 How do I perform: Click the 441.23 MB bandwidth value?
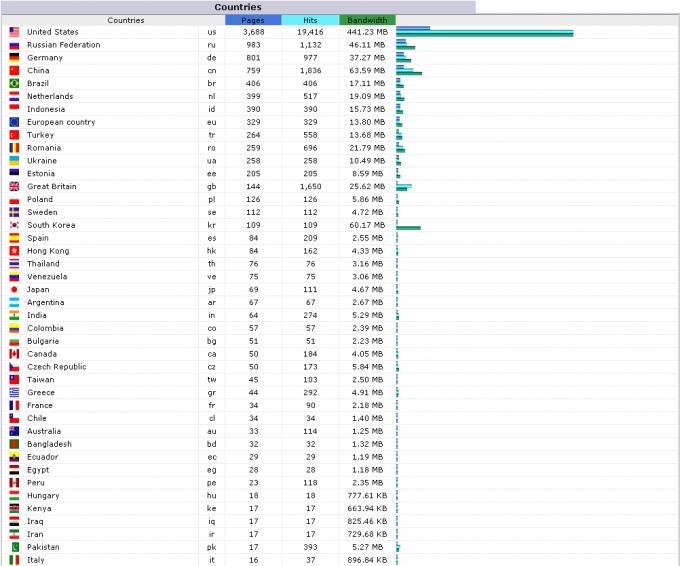(367, 32)
